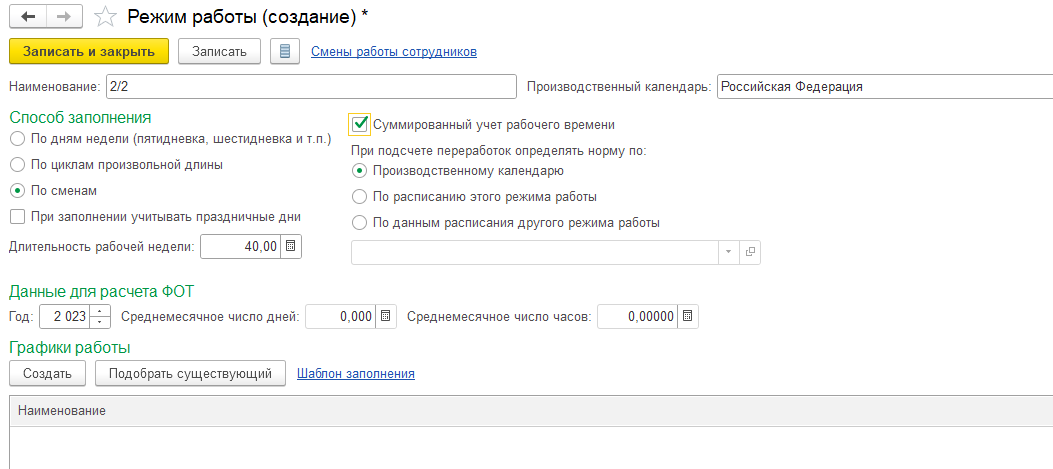Click the forward navigation arrow
Image resolution: width=1053 pixels, height=469 pixels.
click(64, 17)
